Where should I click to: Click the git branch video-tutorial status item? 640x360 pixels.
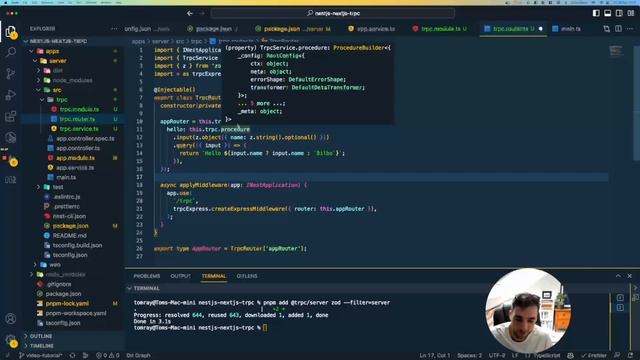40,356
